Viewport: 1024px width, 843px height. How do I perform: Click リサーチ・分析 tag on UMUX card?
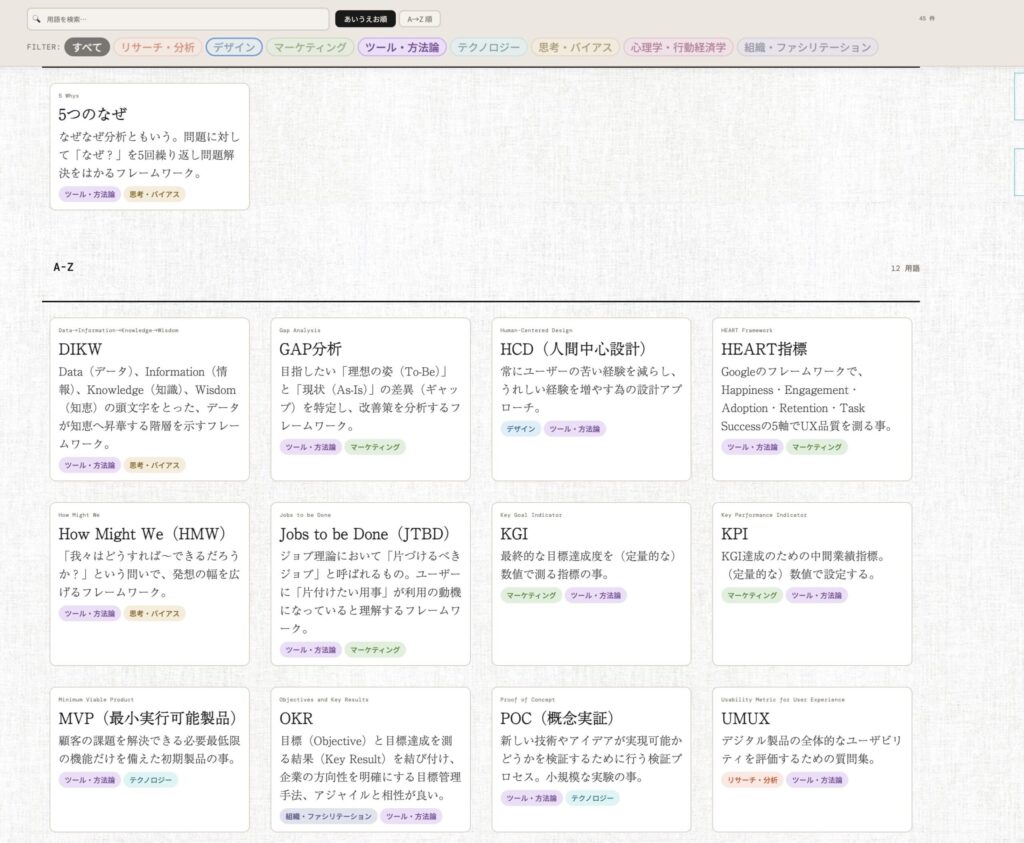752,780
